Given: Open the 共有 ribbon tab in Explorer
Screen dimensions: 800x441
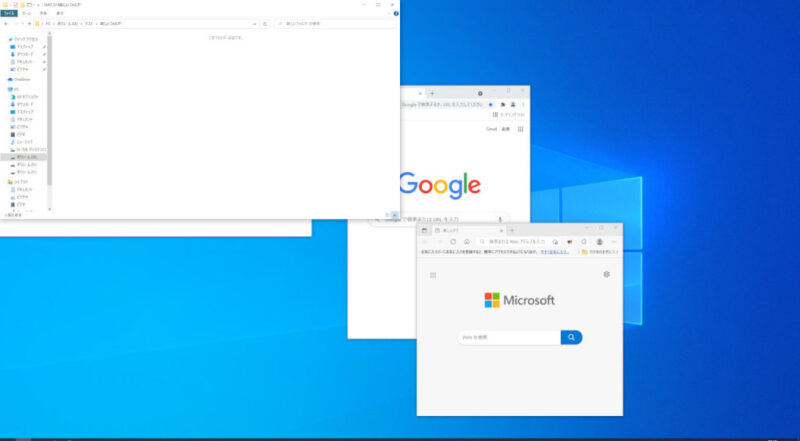Looking at the screenshot, I should (43, 13).
